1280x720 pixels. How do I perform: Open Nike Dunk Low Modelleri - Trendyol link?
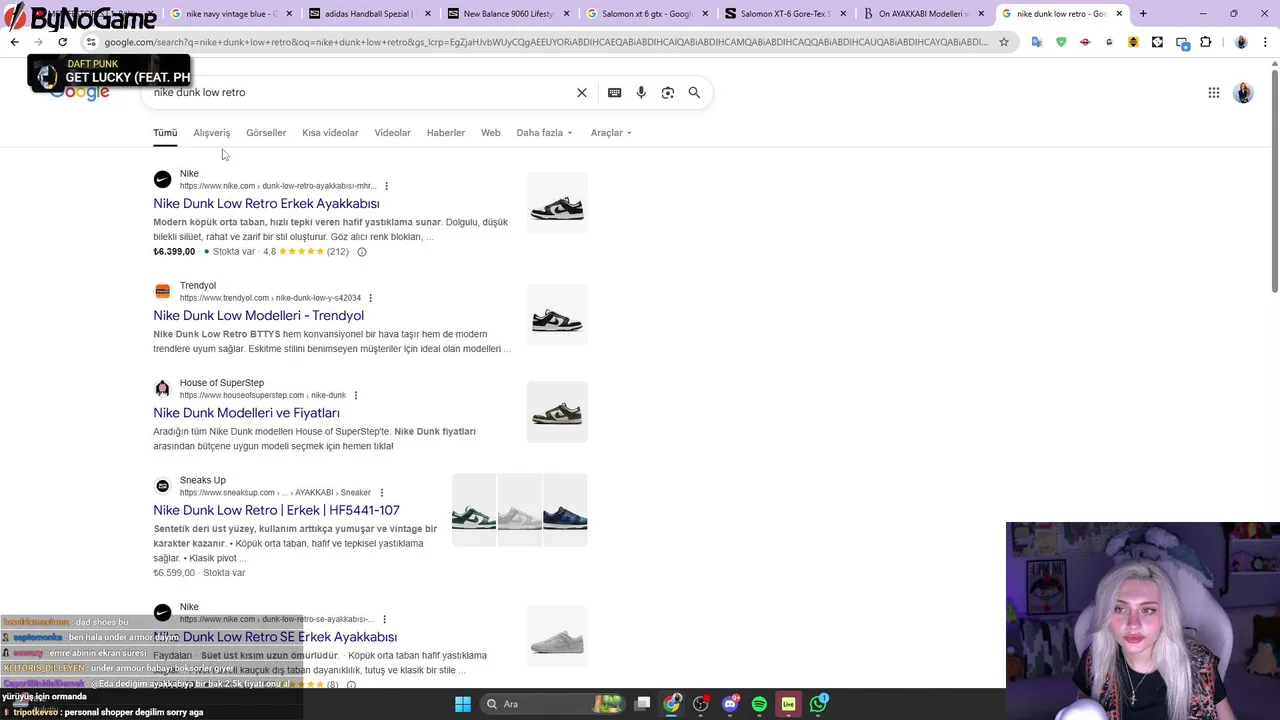click(x=258, y=316)
